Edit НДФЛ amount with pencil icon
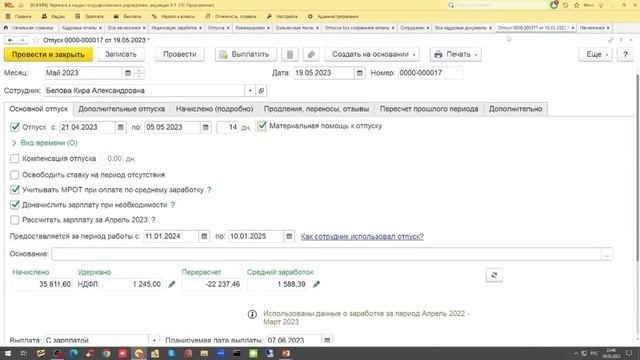 pos(171,284)
